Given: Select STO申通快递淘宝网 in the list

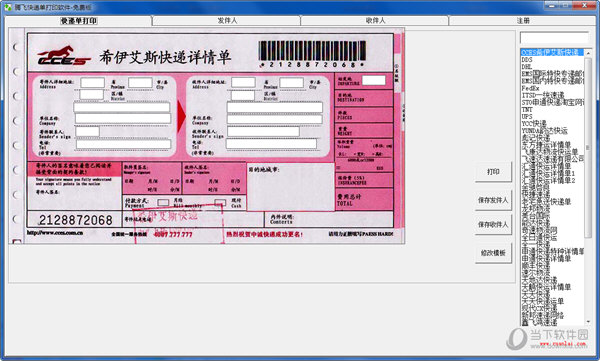Looking at the screenshot, I should [x=552, y=102].
